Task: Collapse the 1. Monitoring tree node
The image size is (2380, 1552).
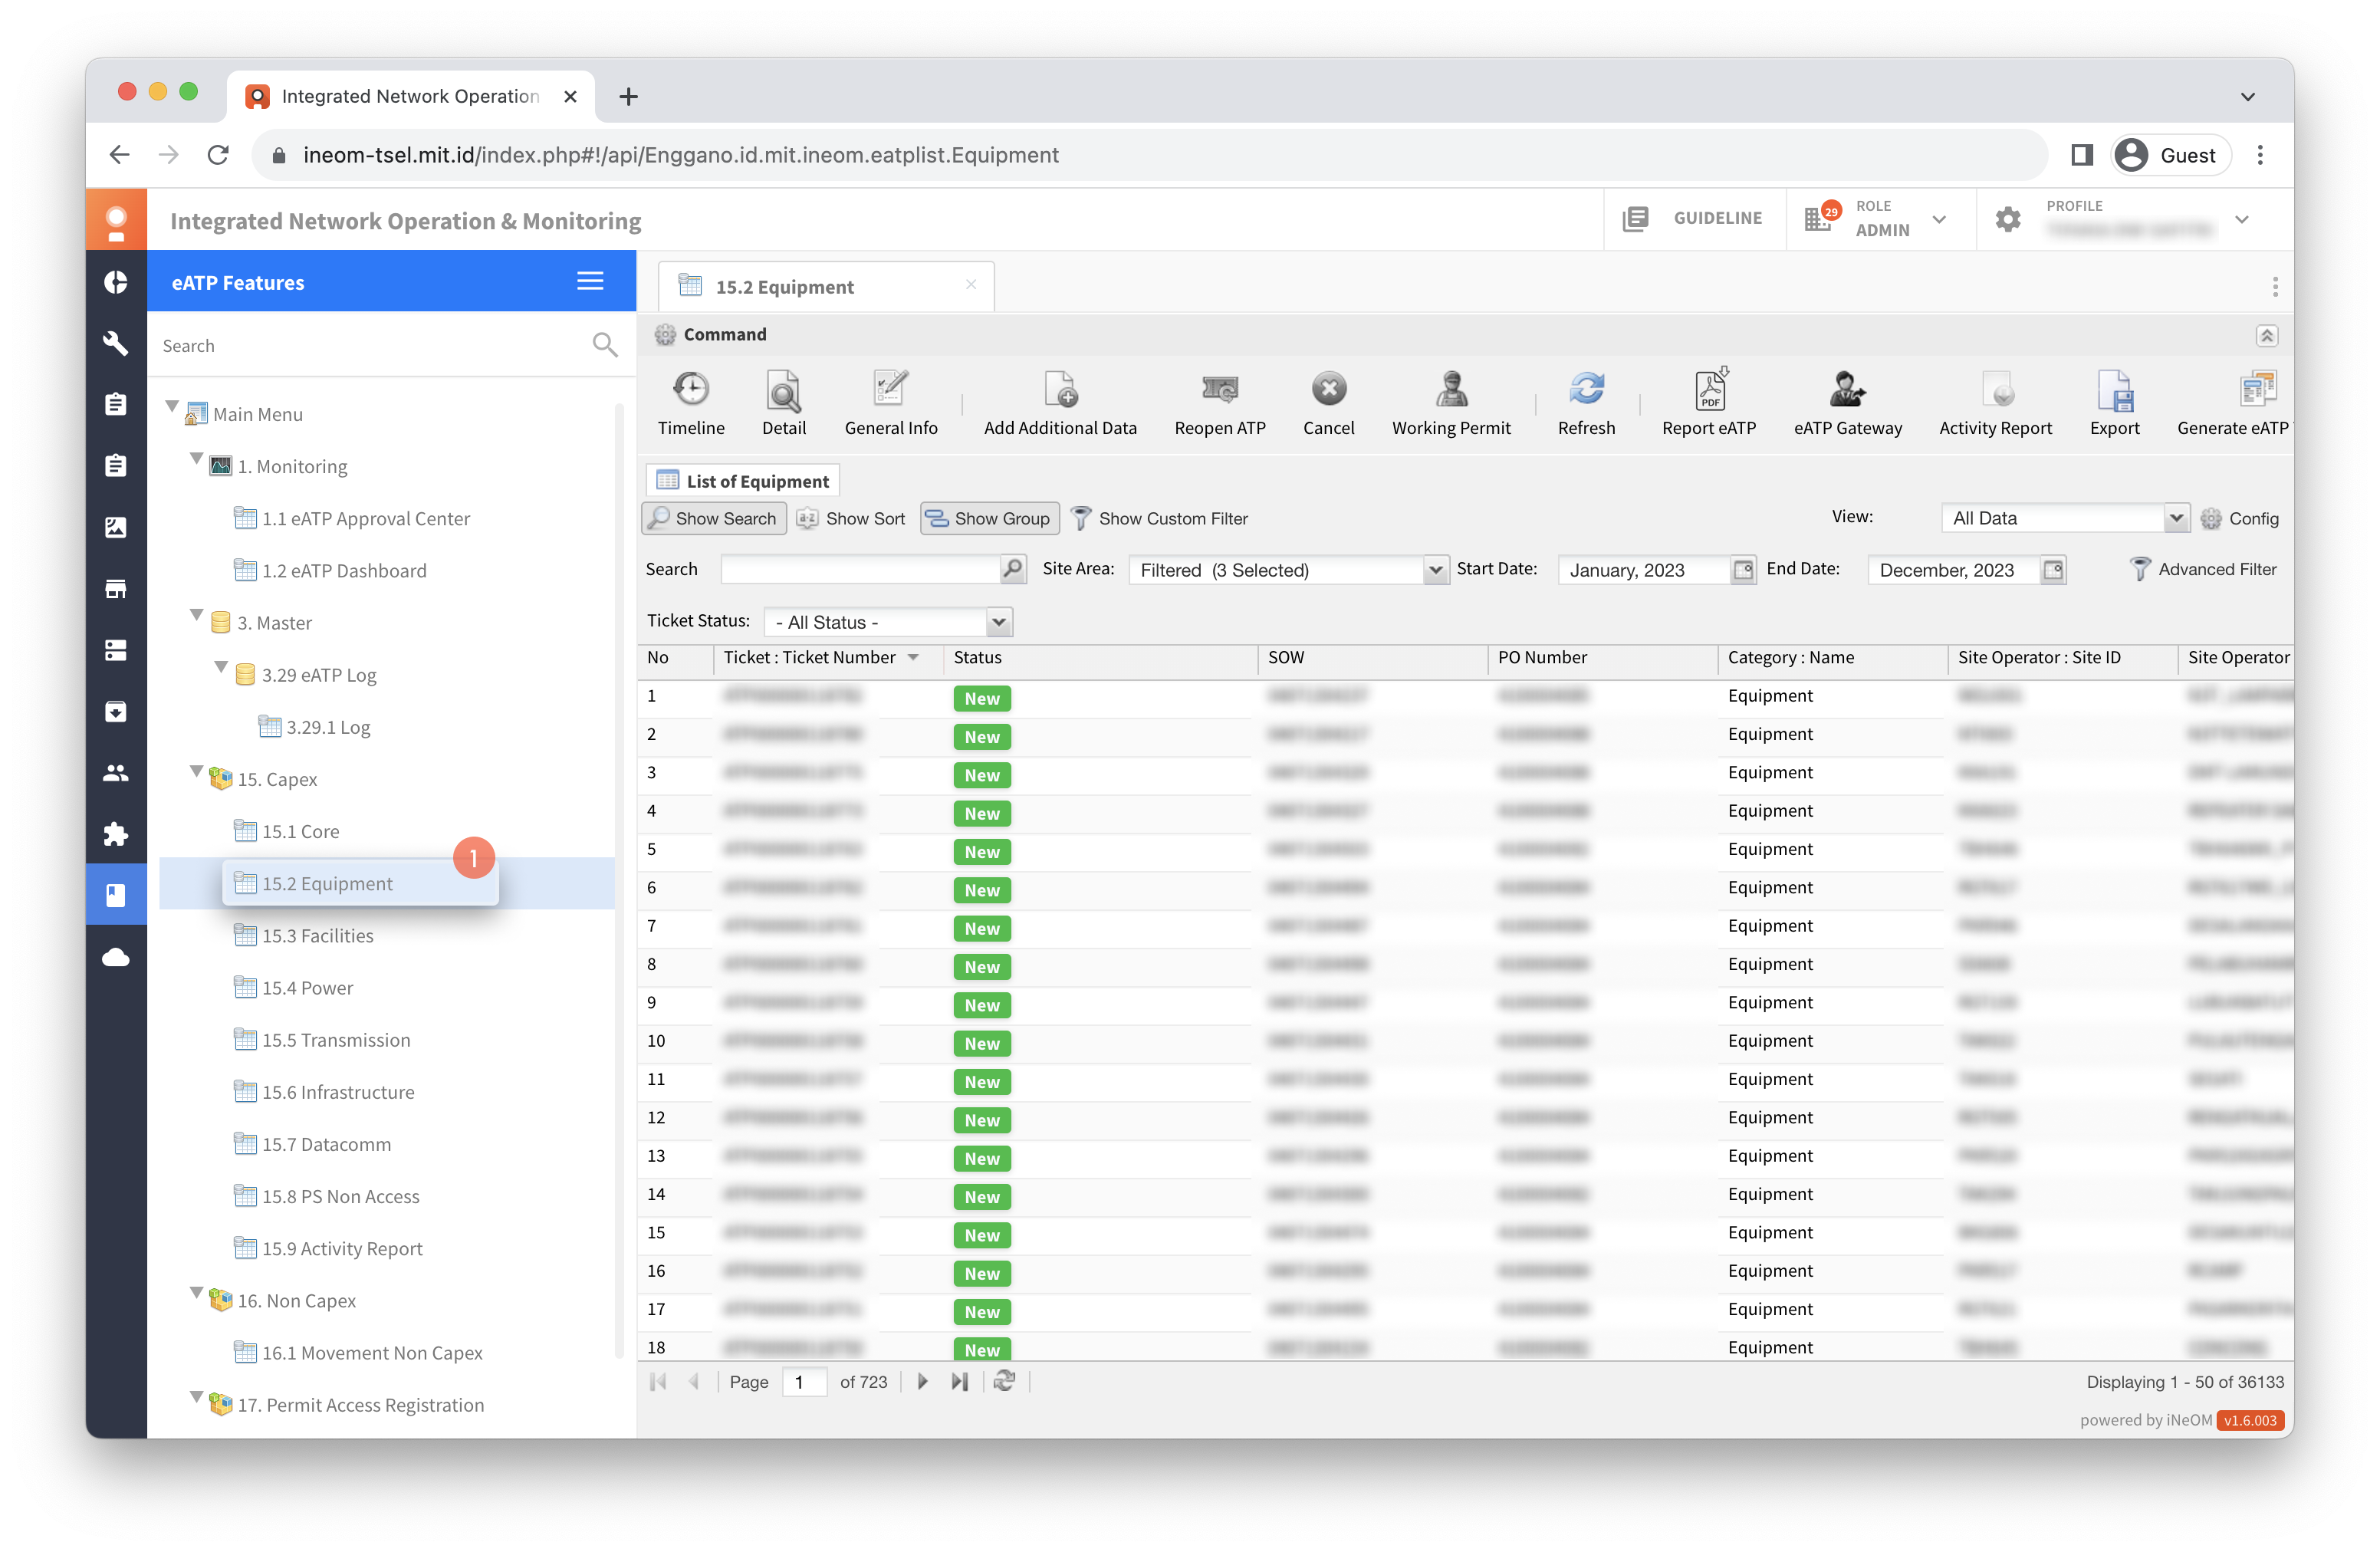Action: (196, 459)
